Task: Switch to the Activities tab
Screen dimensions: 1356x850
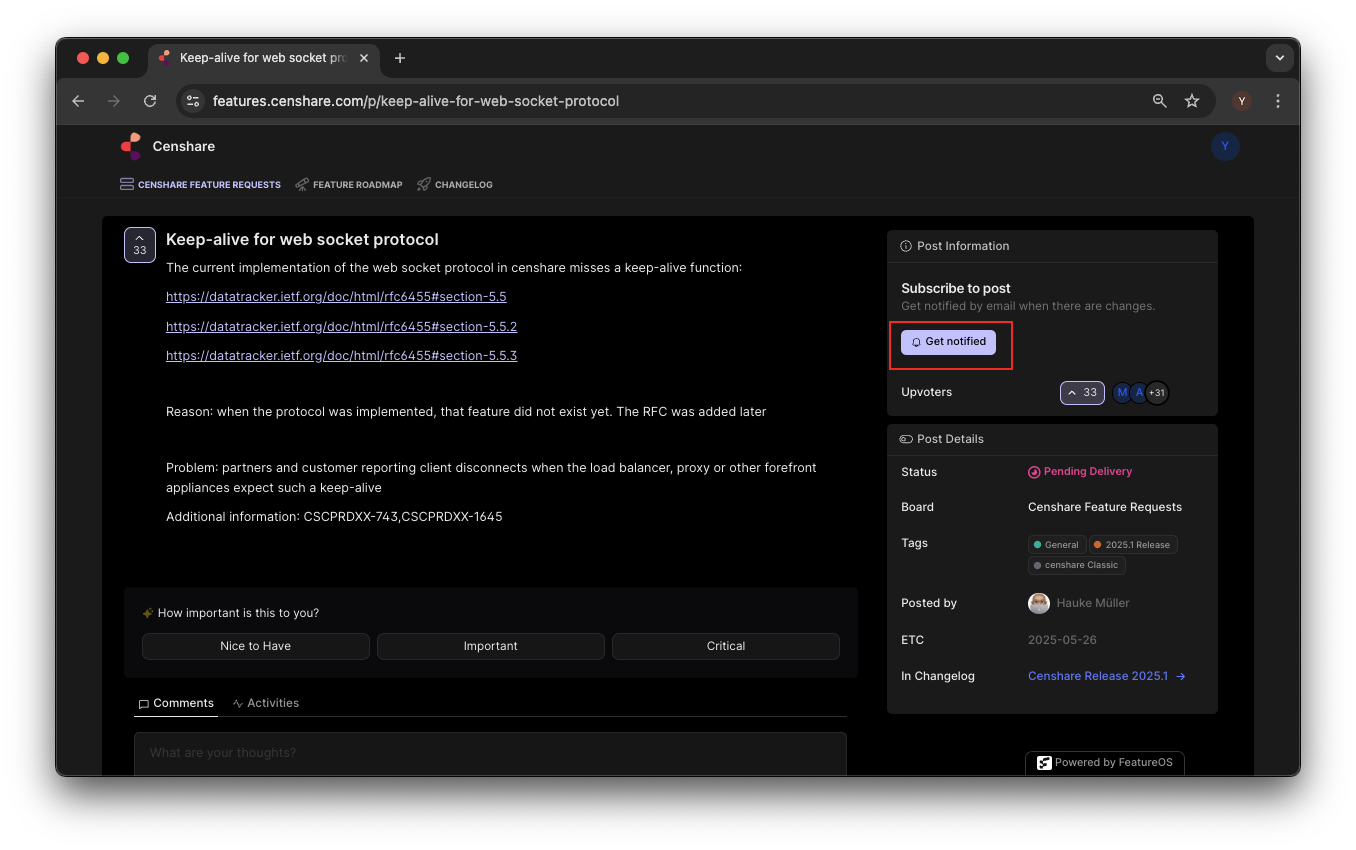Action: coord(266,702)
